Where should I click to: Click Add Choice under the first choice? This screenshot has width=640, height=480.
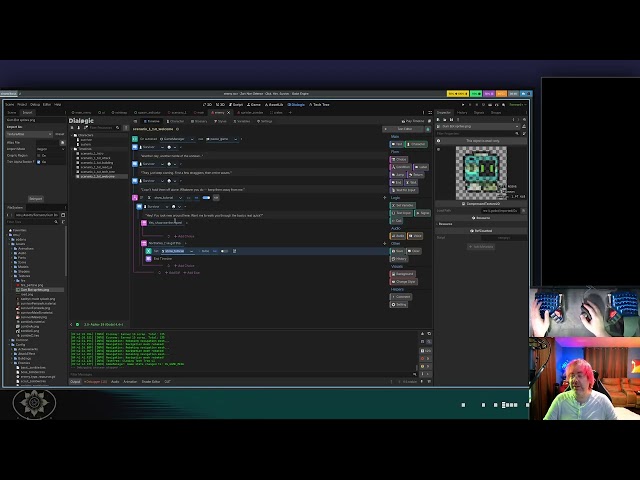point(184,236)
